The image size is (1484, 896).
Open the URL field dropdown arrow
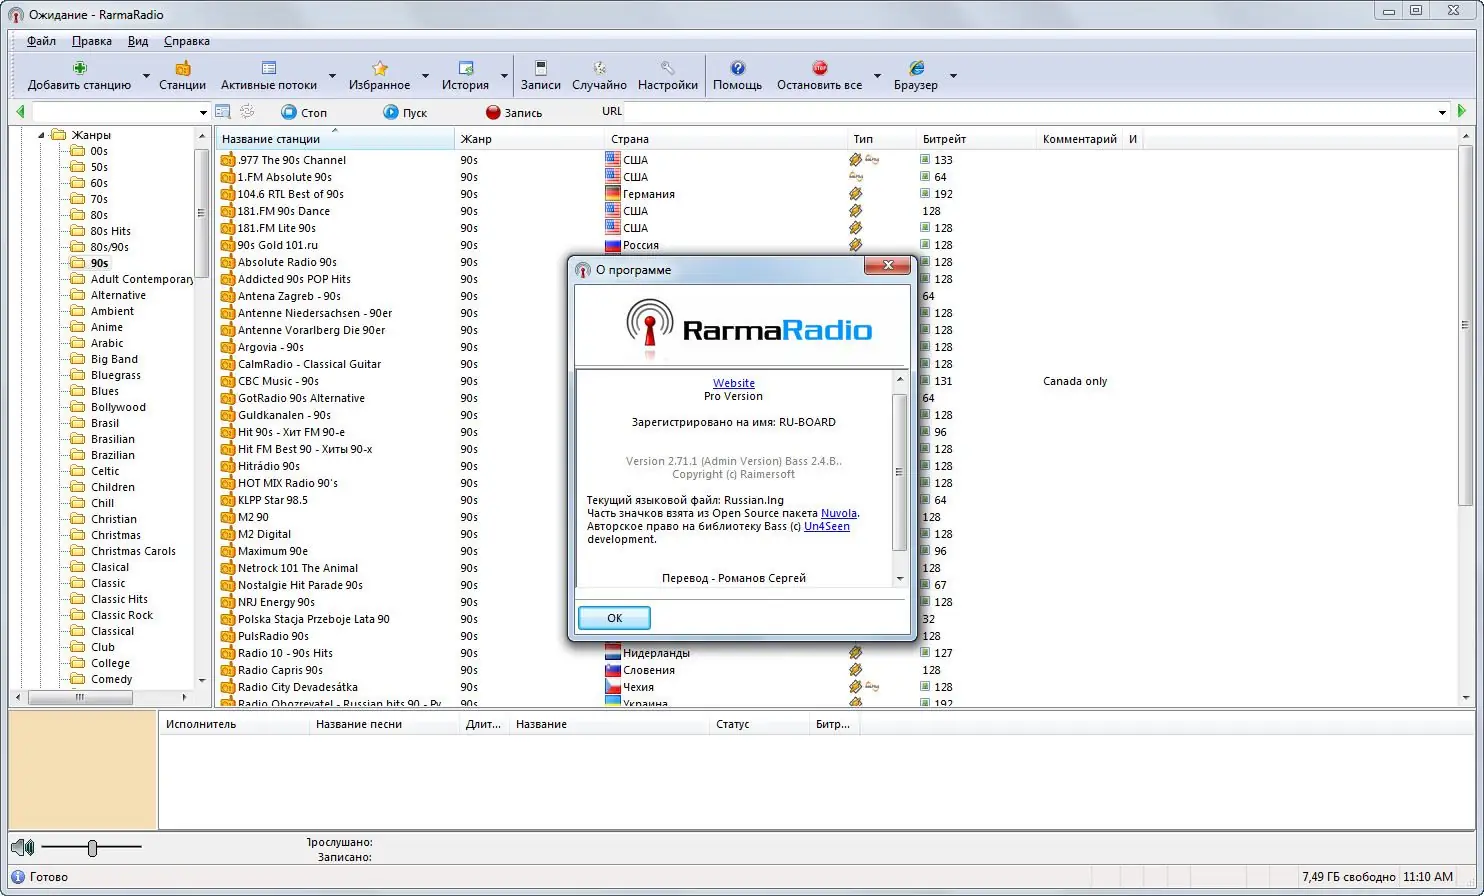click(x=1441, y=111)
